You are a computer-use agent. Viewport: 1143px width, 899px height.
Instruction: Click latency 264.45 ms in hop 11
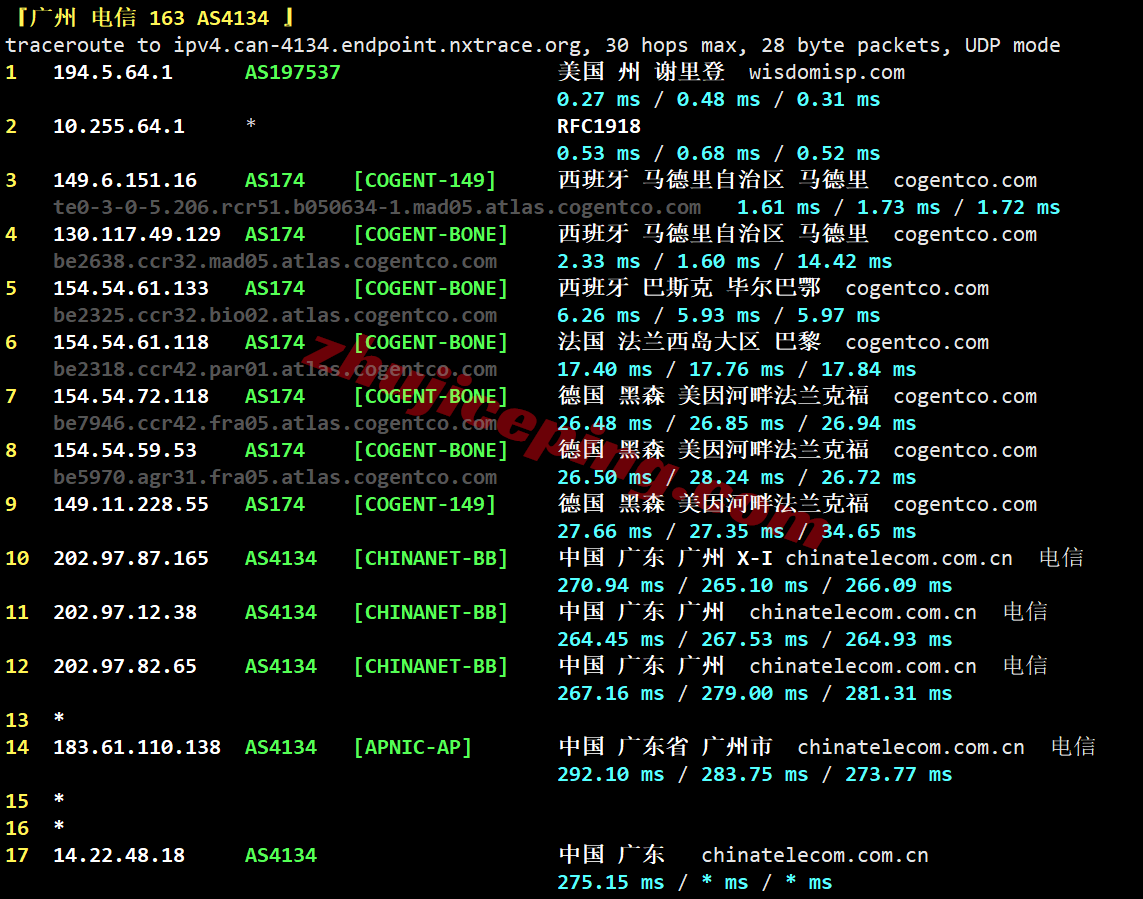(x=611, y=639)
